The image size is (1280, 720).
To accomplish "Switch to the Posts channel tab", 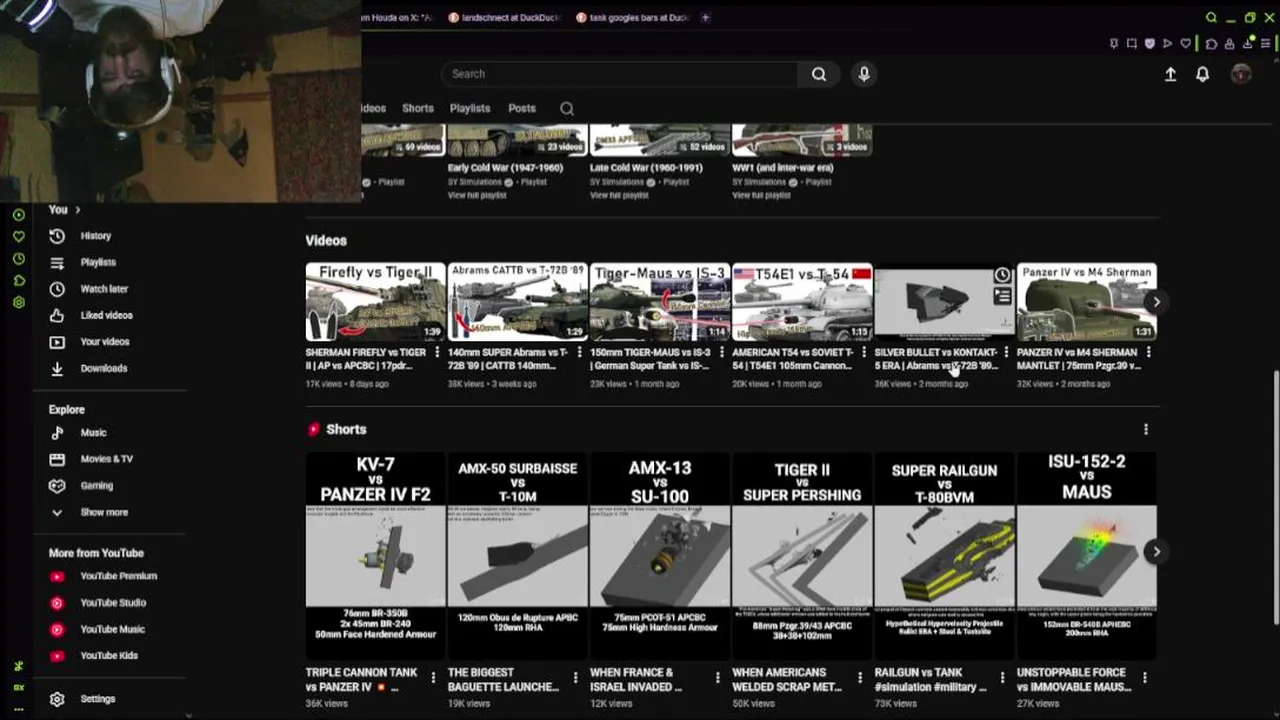I will coord(522,108).
